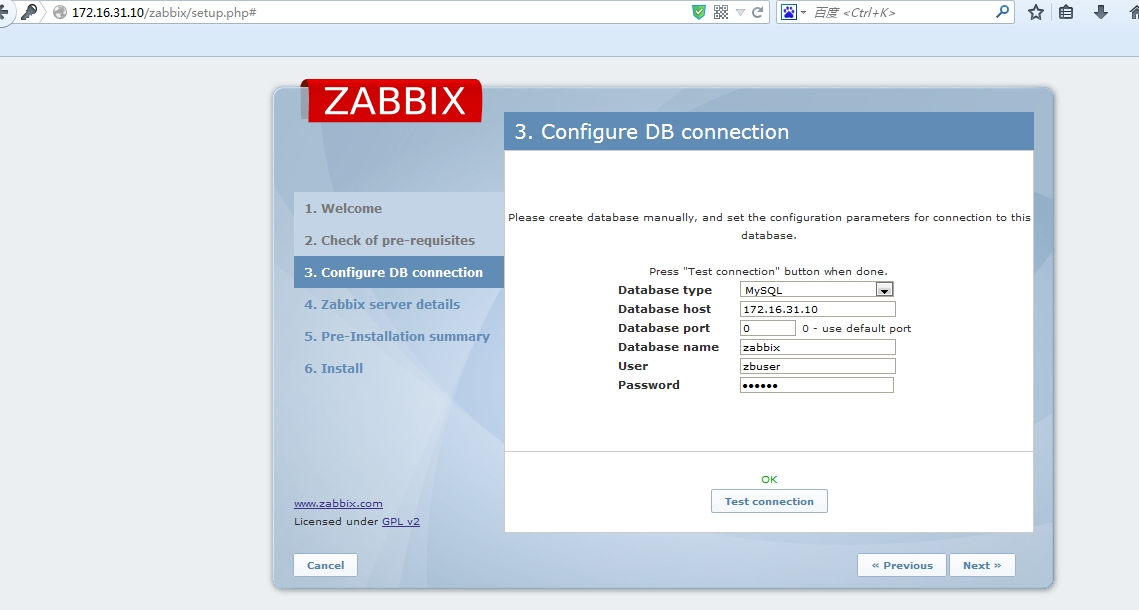Reload the page with the refresh icon
Image resolution: width=1139 pixels, height=610 pixels.
coord(757,14)
